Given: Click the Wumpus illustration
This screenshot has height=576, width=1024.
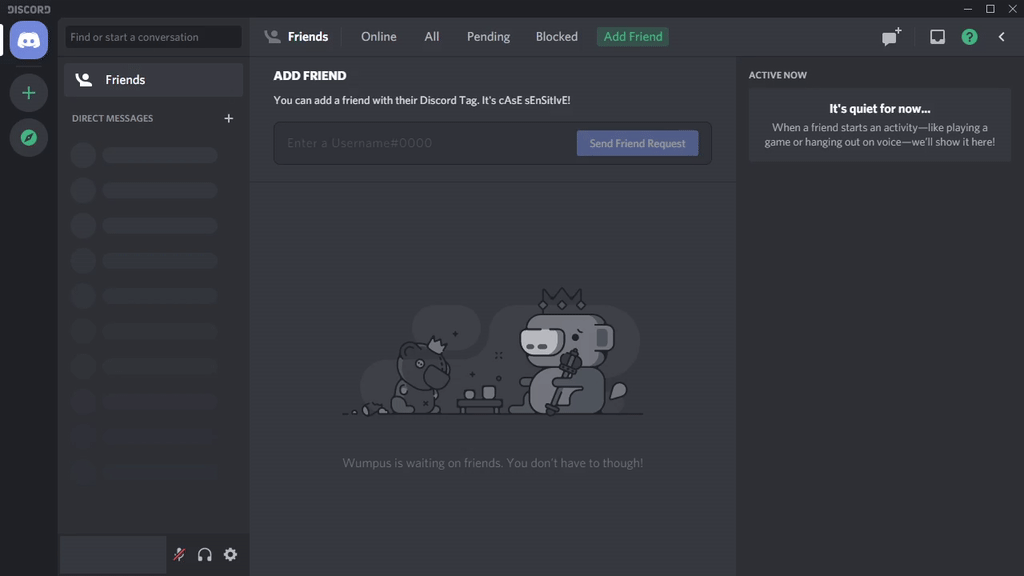Looking at the screenshot, I should [492, 351].
